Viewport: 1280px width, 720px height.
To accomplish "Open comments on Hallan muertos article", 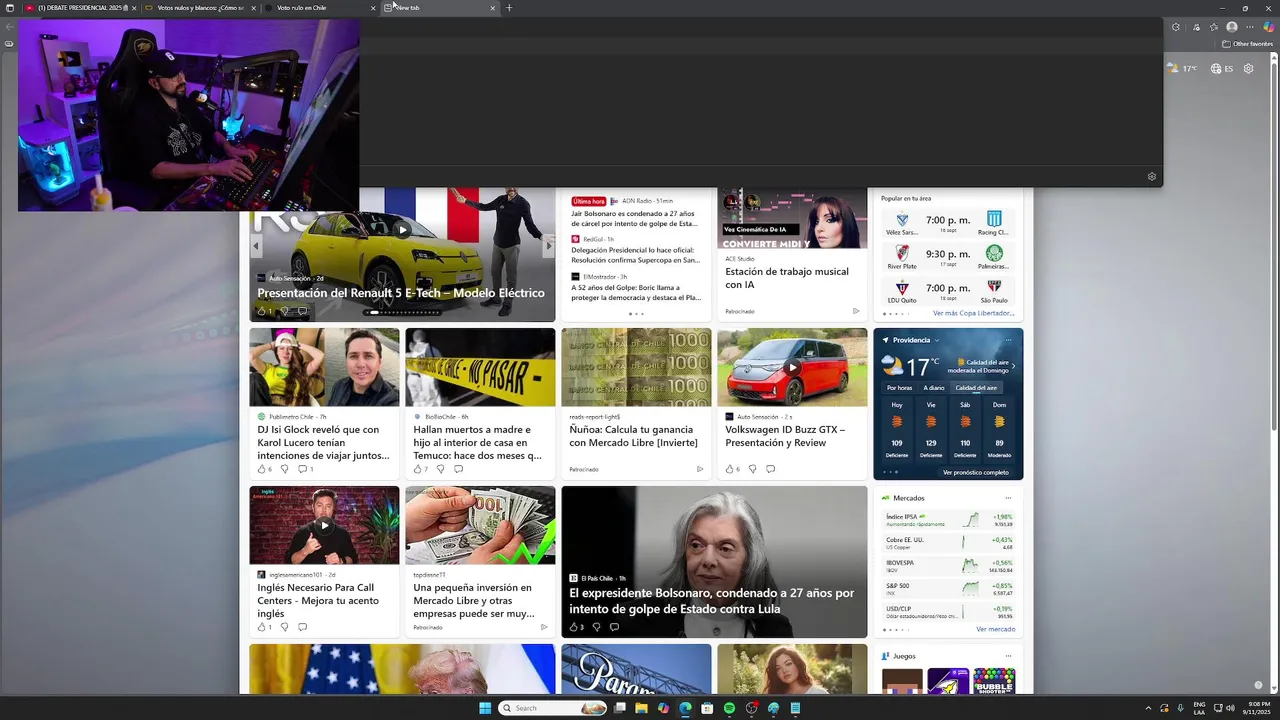I will [458, 469].
